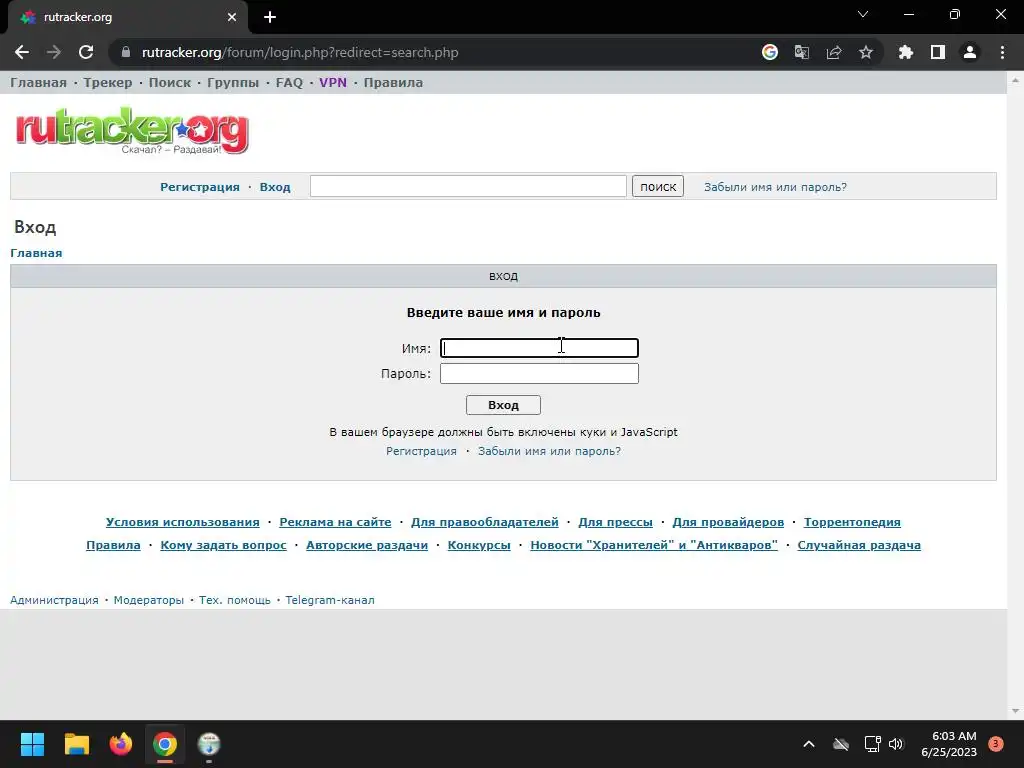Open the network tray icon

pos(872,744)
